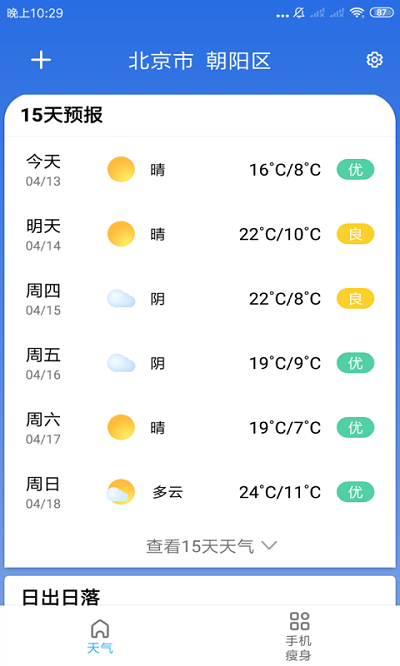This screenshot has height=666, width=400.
Task: Tap the sunny icon for today 04/13
Action: (x=121, y=169)
